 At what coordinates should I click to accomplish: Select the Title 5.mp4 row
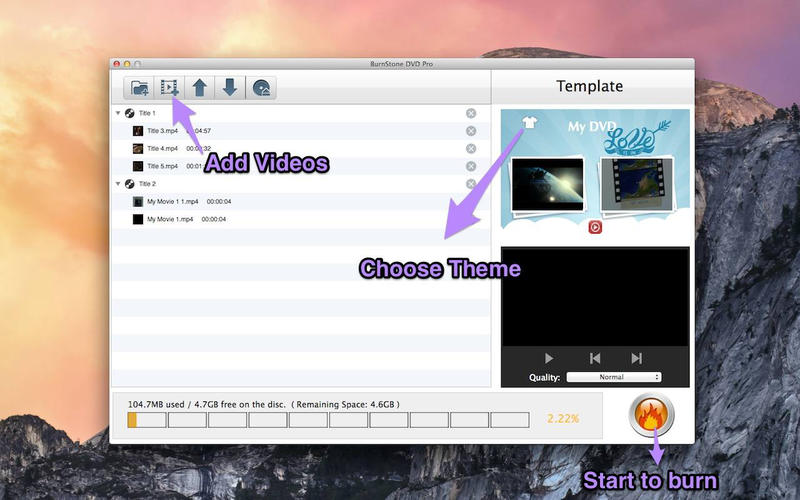(x=301, y=166)
